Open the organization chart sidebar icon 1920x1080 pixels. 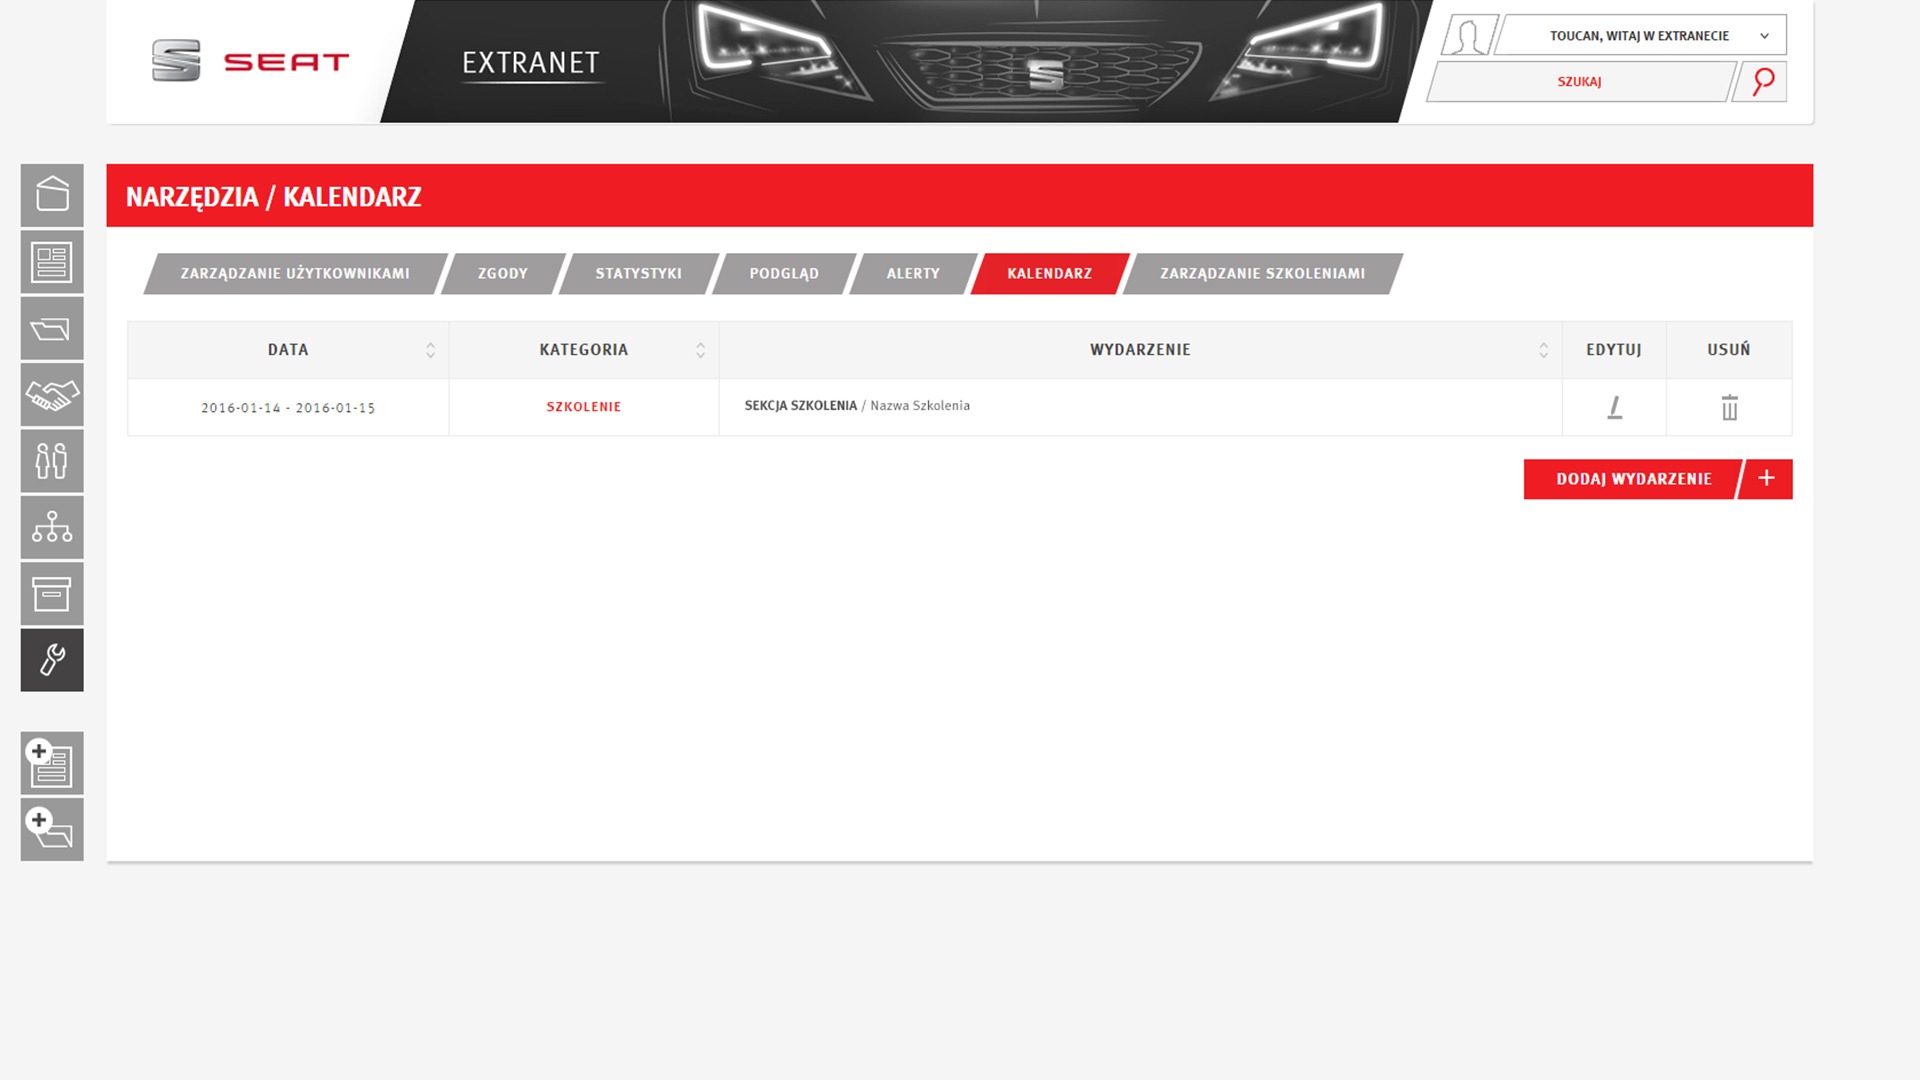[x=52, y=527]
